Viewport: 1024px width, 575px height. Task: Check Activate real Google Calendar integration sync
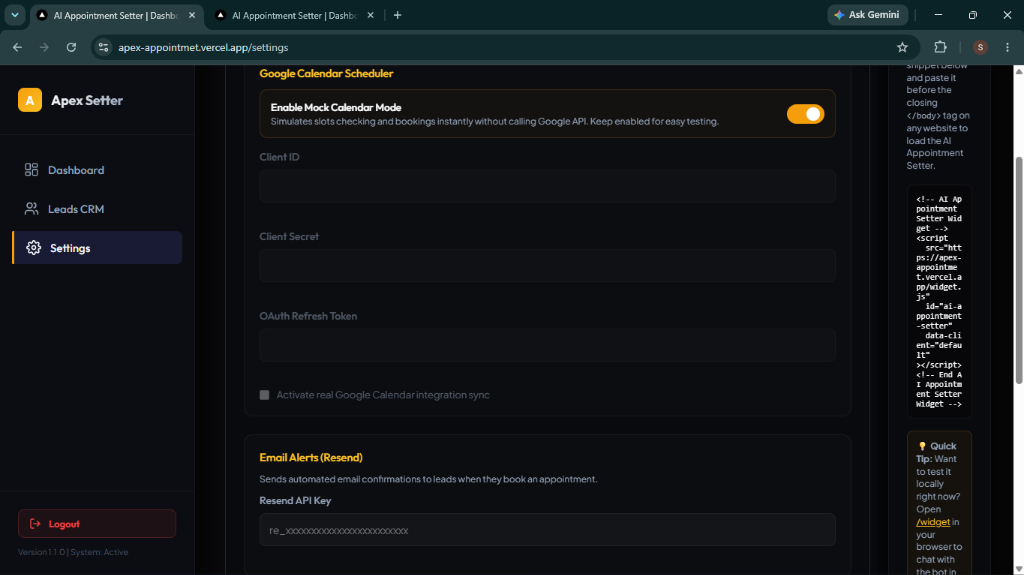tap(264, 395)
